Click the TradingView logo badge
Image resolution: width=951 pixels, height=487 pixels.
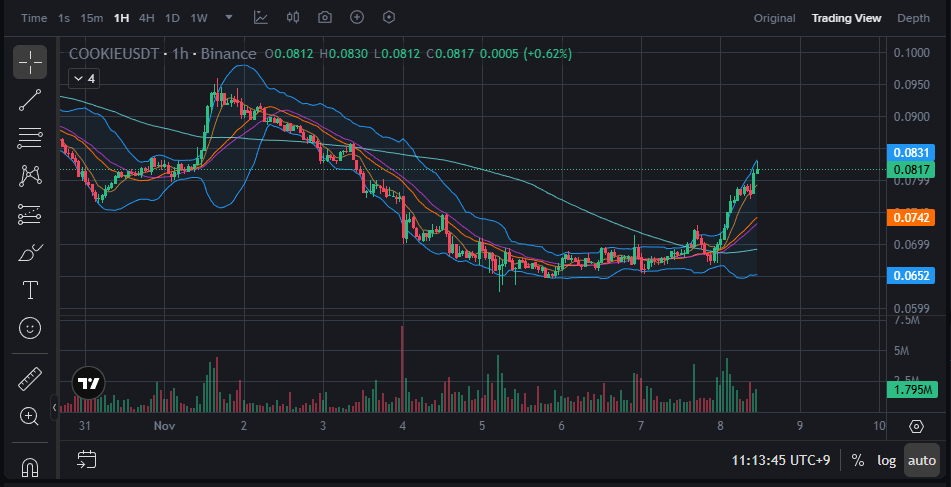point(89,383)
